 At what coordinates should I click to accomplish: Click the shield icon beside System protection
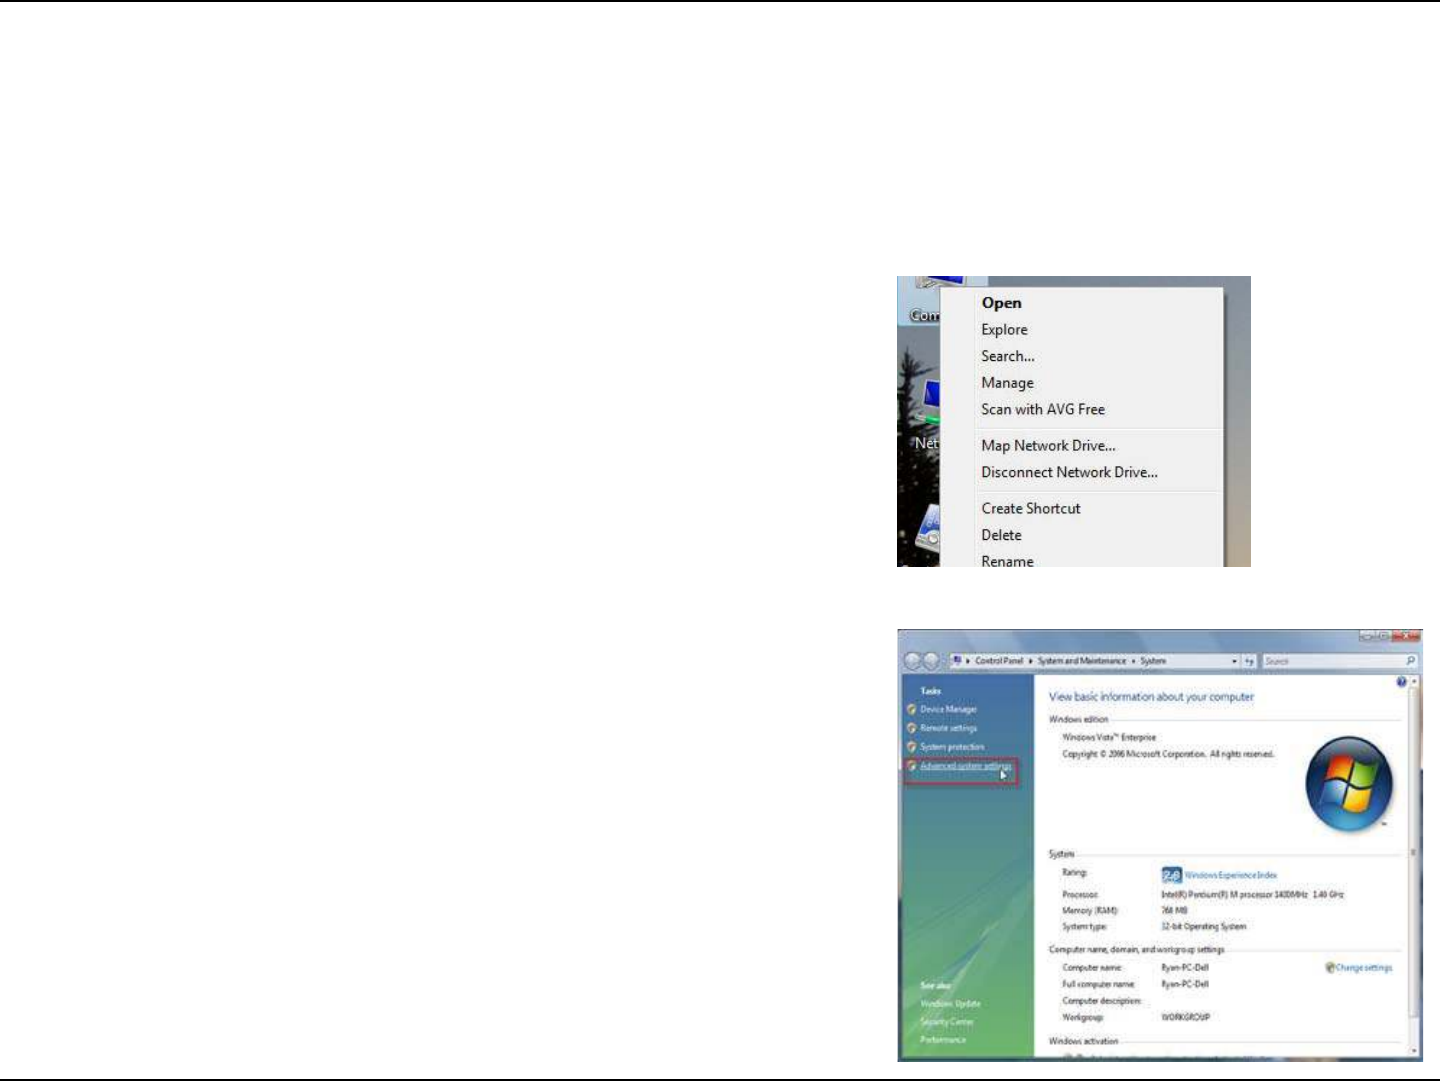[912, 747]
